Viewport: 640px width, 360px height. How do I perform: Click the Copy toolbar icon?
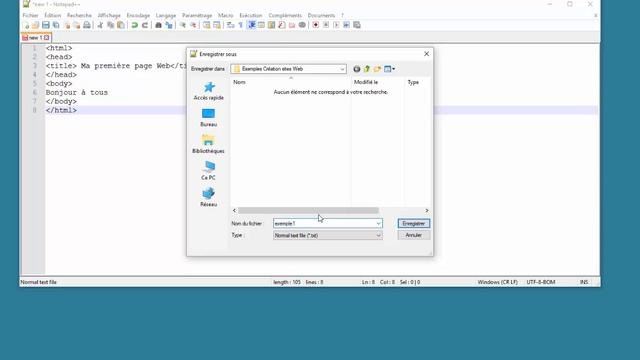tap(111, 25)
